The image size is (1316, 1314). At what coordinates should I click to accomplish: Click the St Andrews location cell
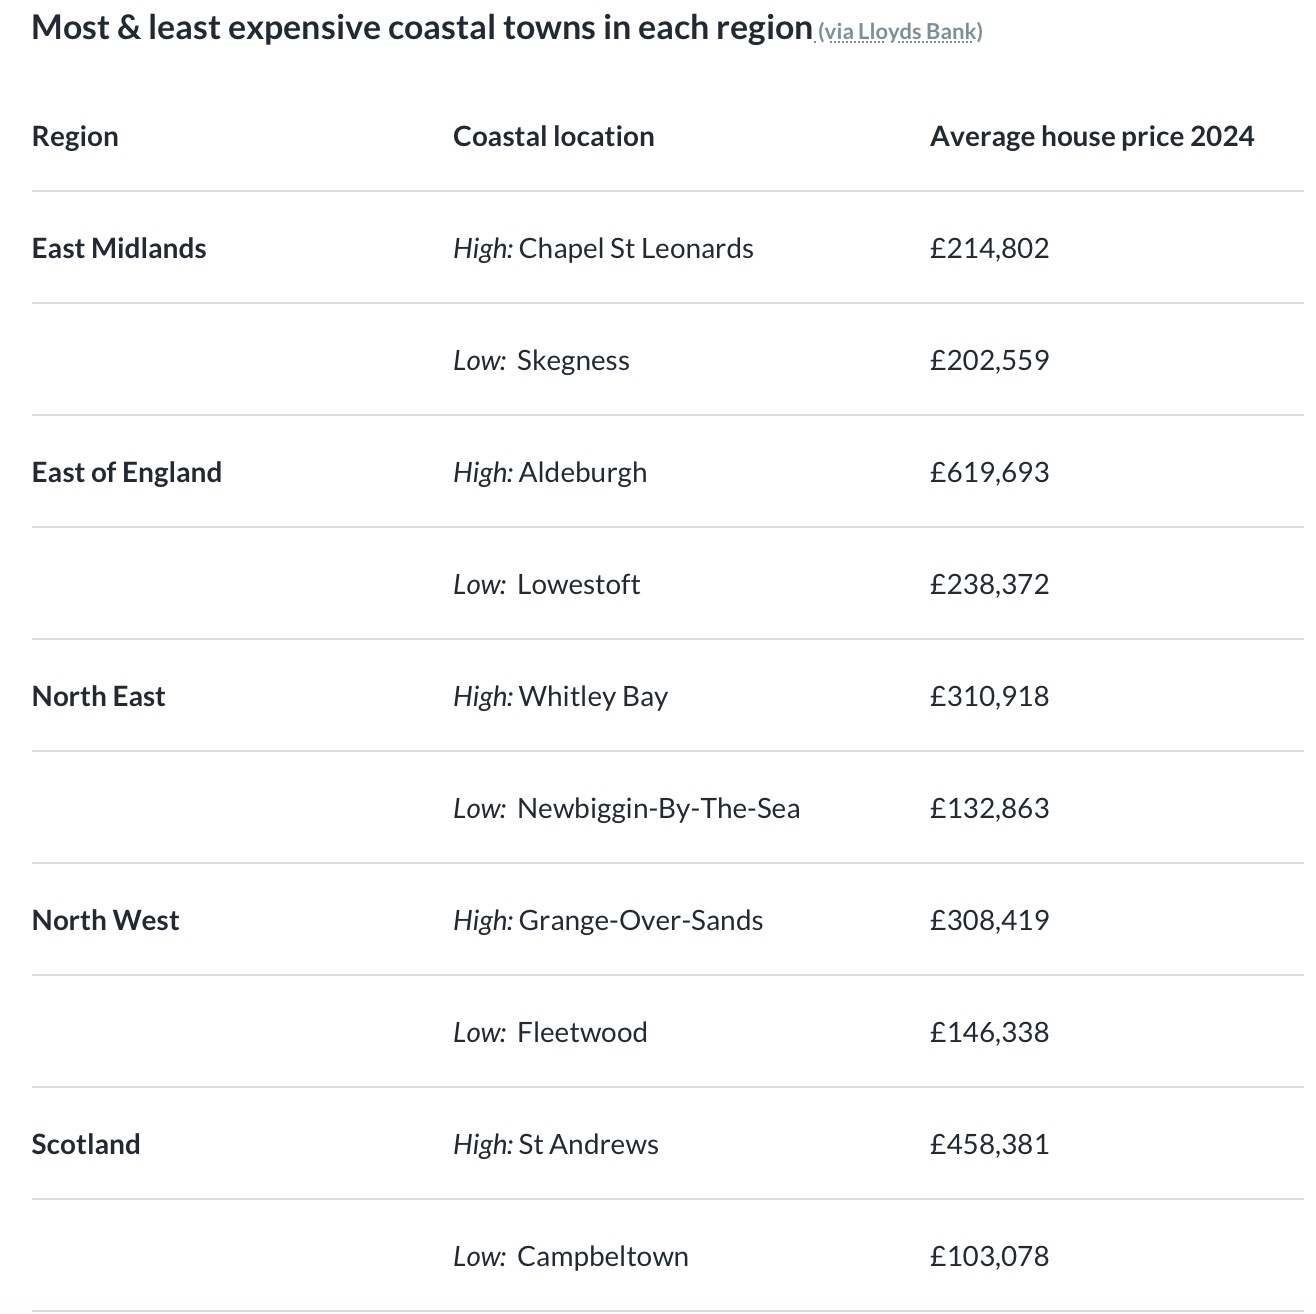coord(588,1145)
